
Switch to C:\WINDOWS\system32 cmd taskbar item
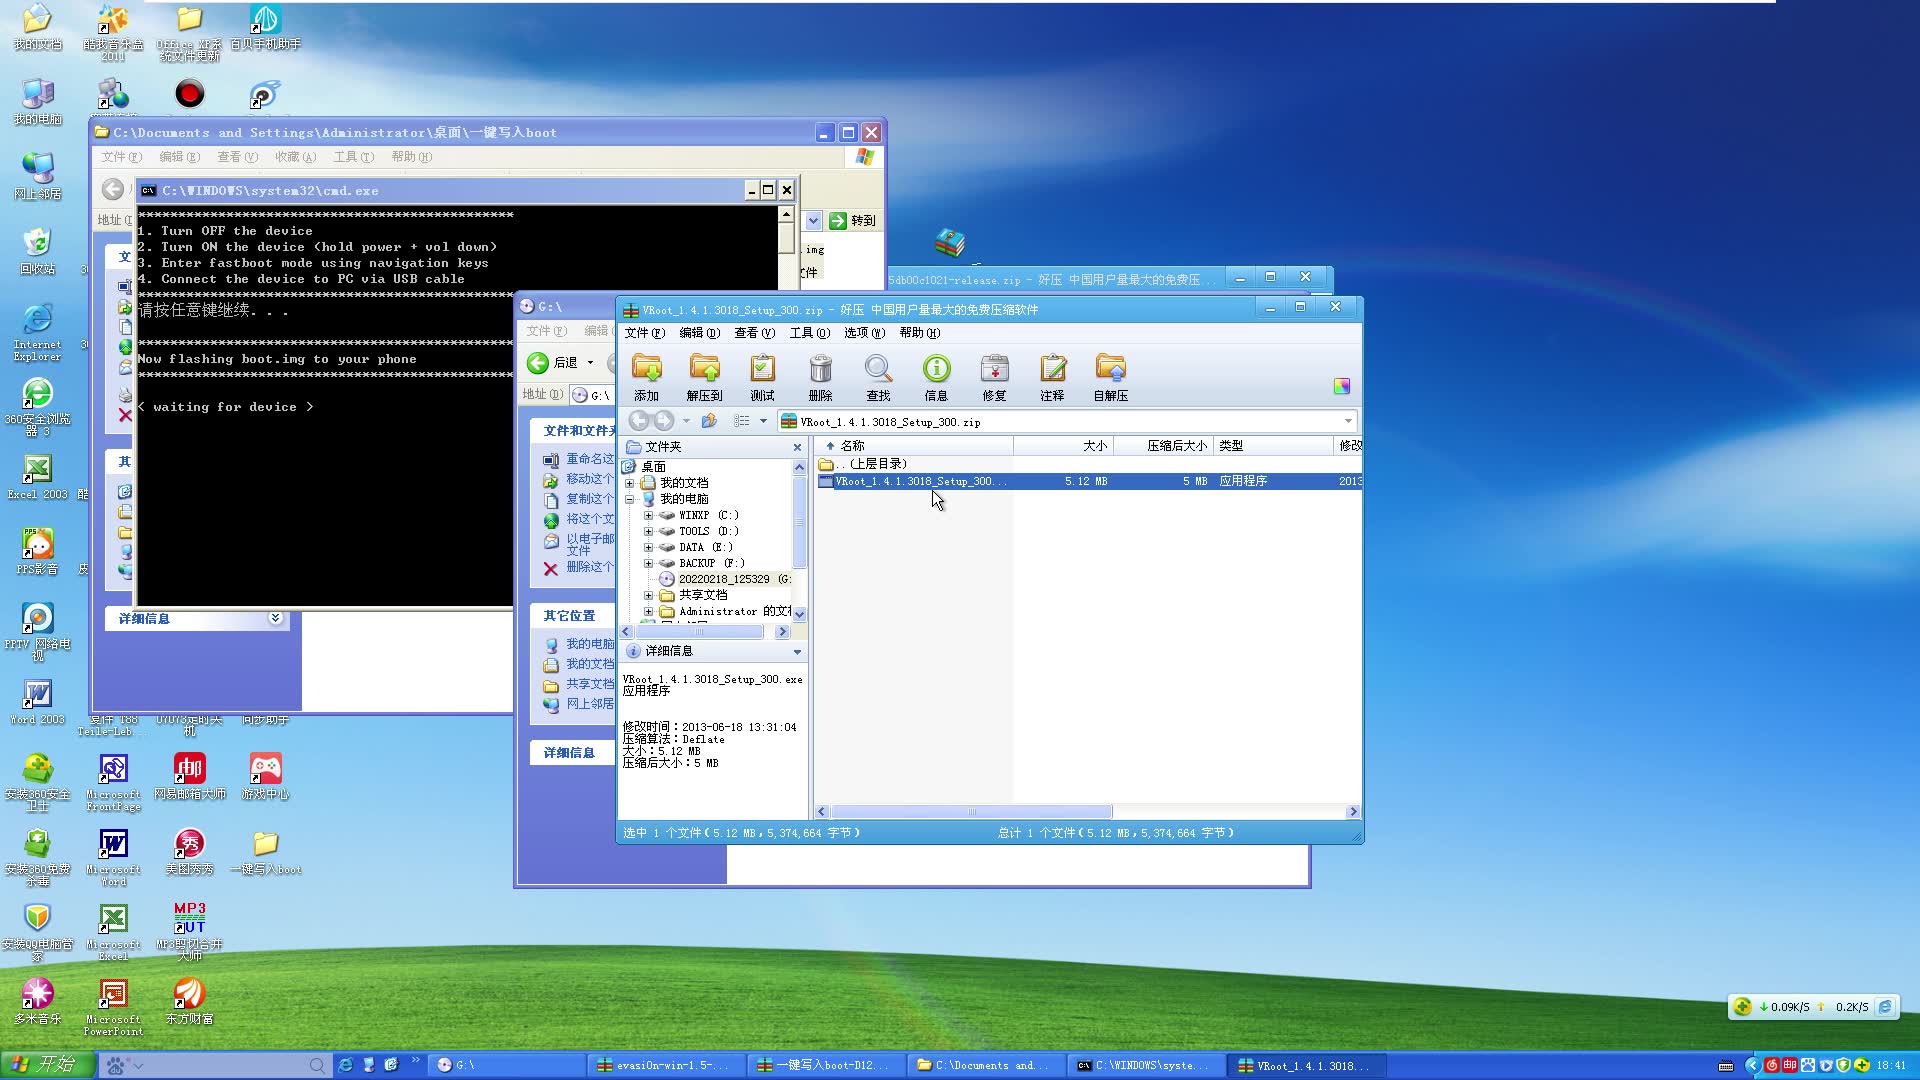1146,1066
